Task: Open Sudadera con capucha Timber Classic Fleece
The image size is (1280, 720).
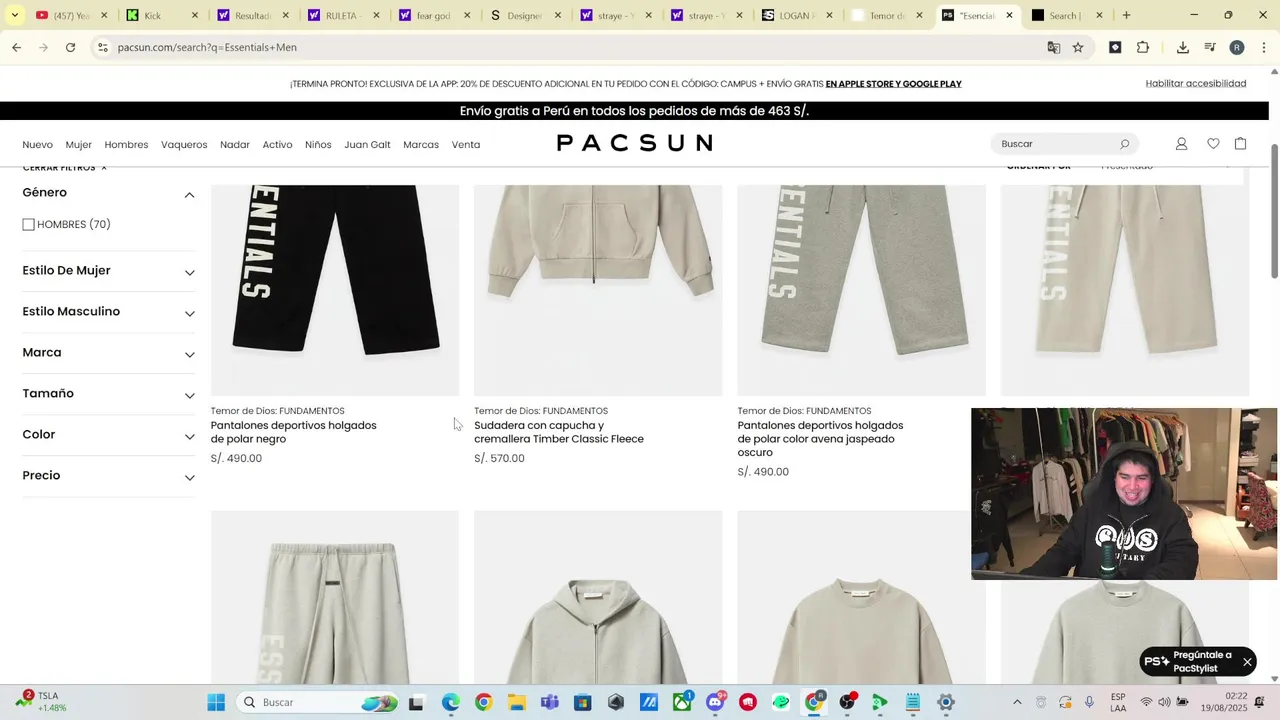Action: click(559, 432)
